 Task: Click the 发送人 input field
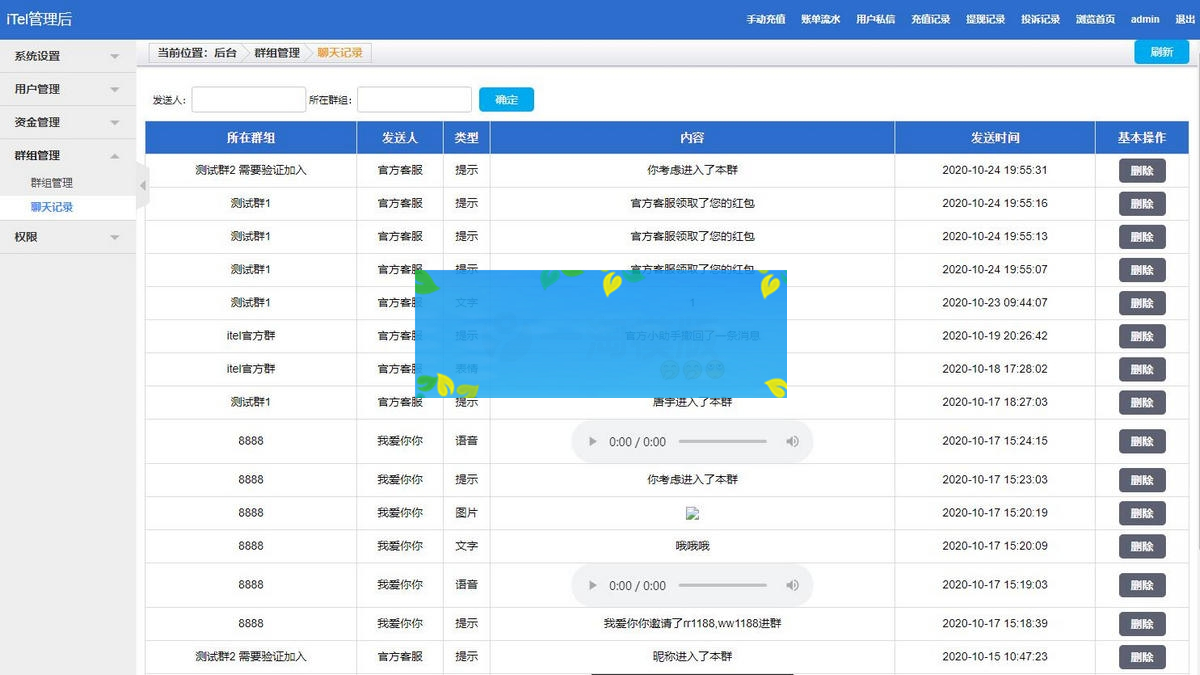248,99
